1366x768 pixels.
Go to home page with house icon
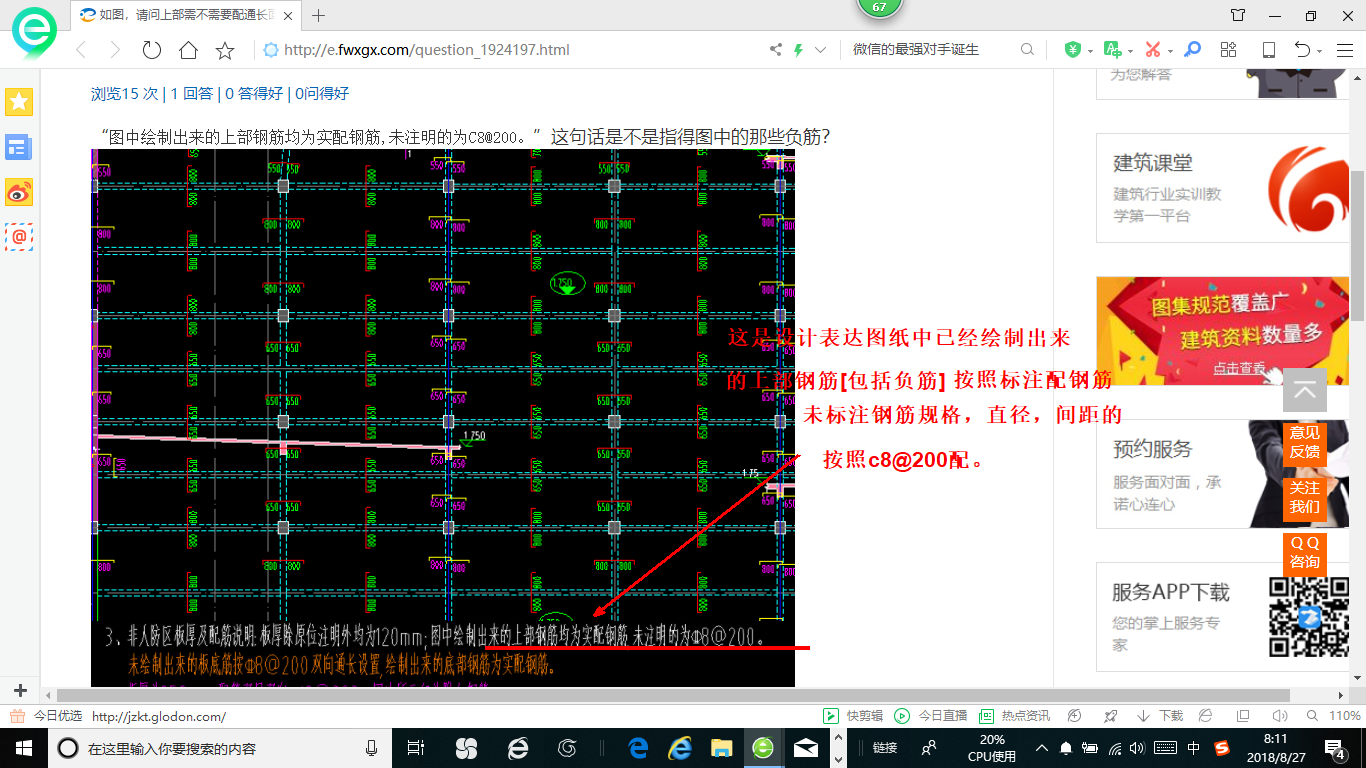click(x=188, y=50)
